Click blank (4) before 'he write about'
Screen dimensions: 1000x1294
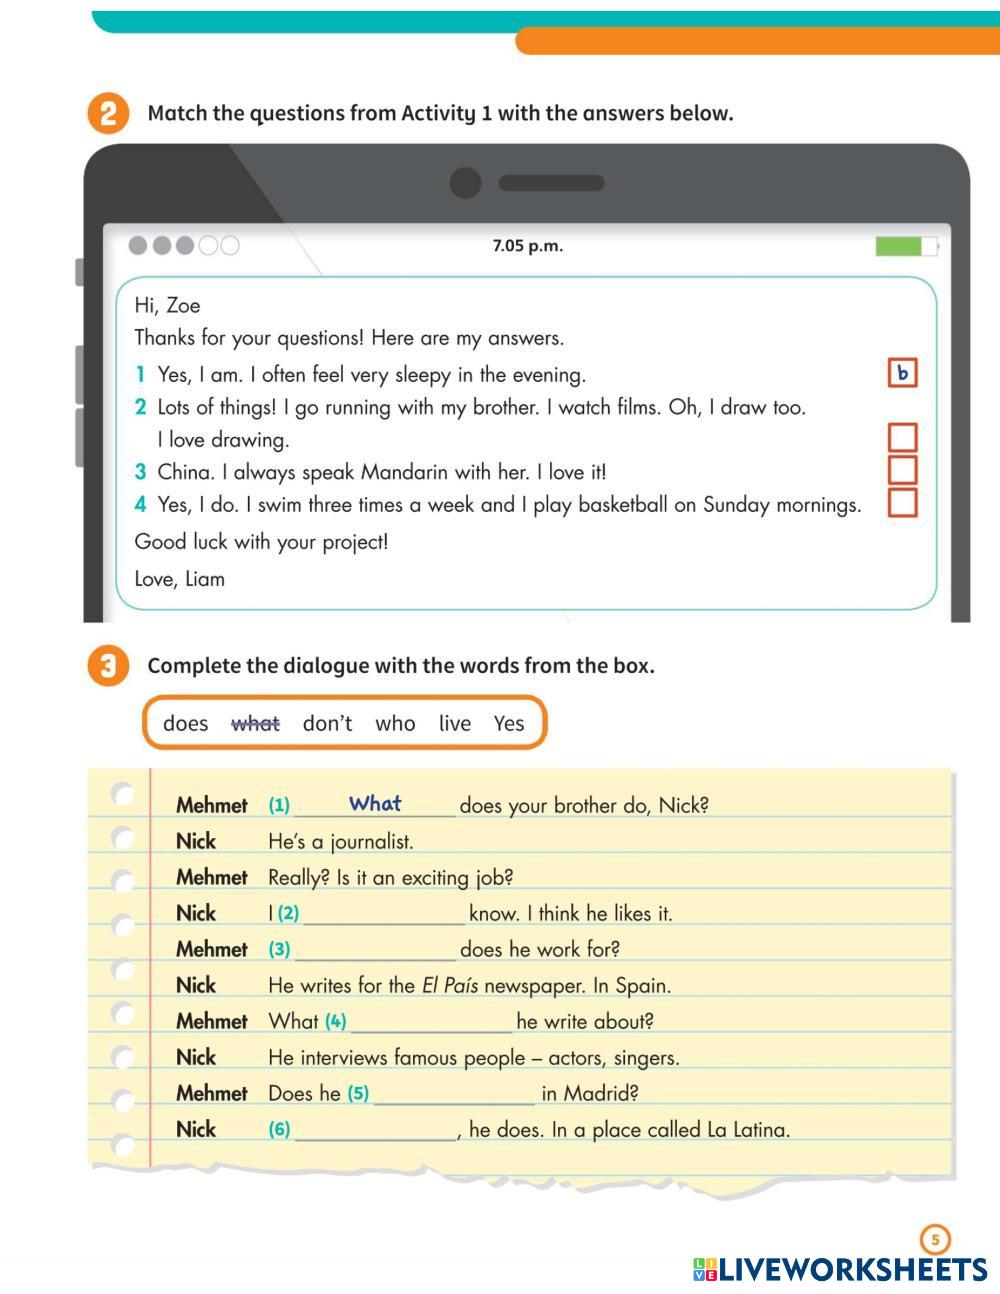pyautogui.click(x=431, y=1021)
